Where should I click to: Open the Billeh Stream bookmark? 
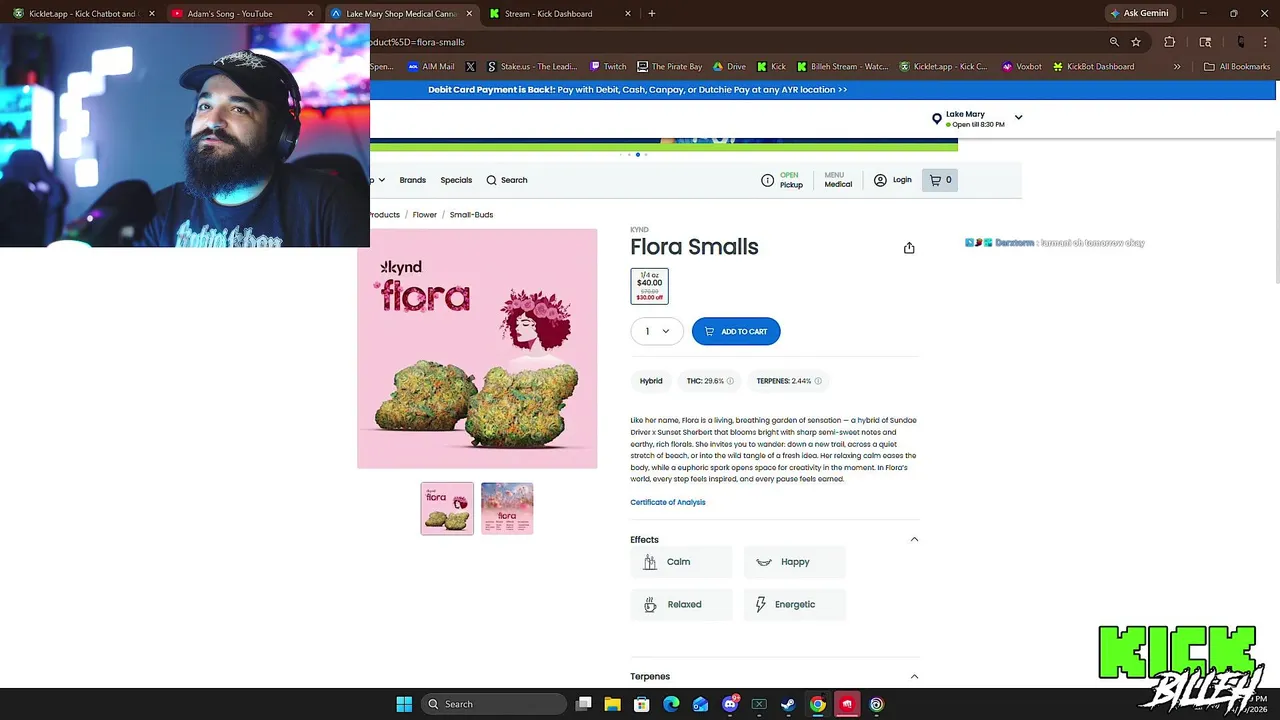(x=842, y=66)
